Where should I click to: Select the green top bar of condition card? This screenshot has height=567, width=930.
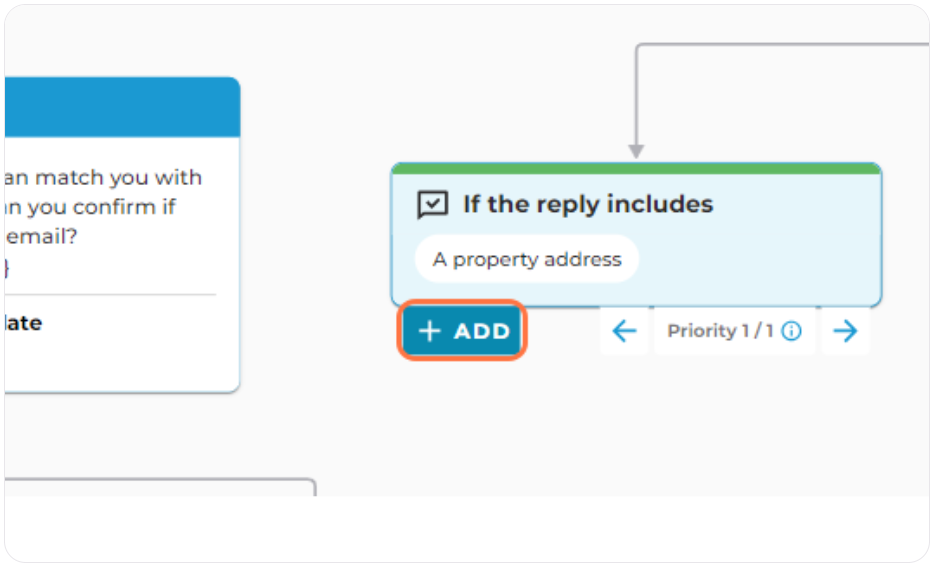coord(636,168)
